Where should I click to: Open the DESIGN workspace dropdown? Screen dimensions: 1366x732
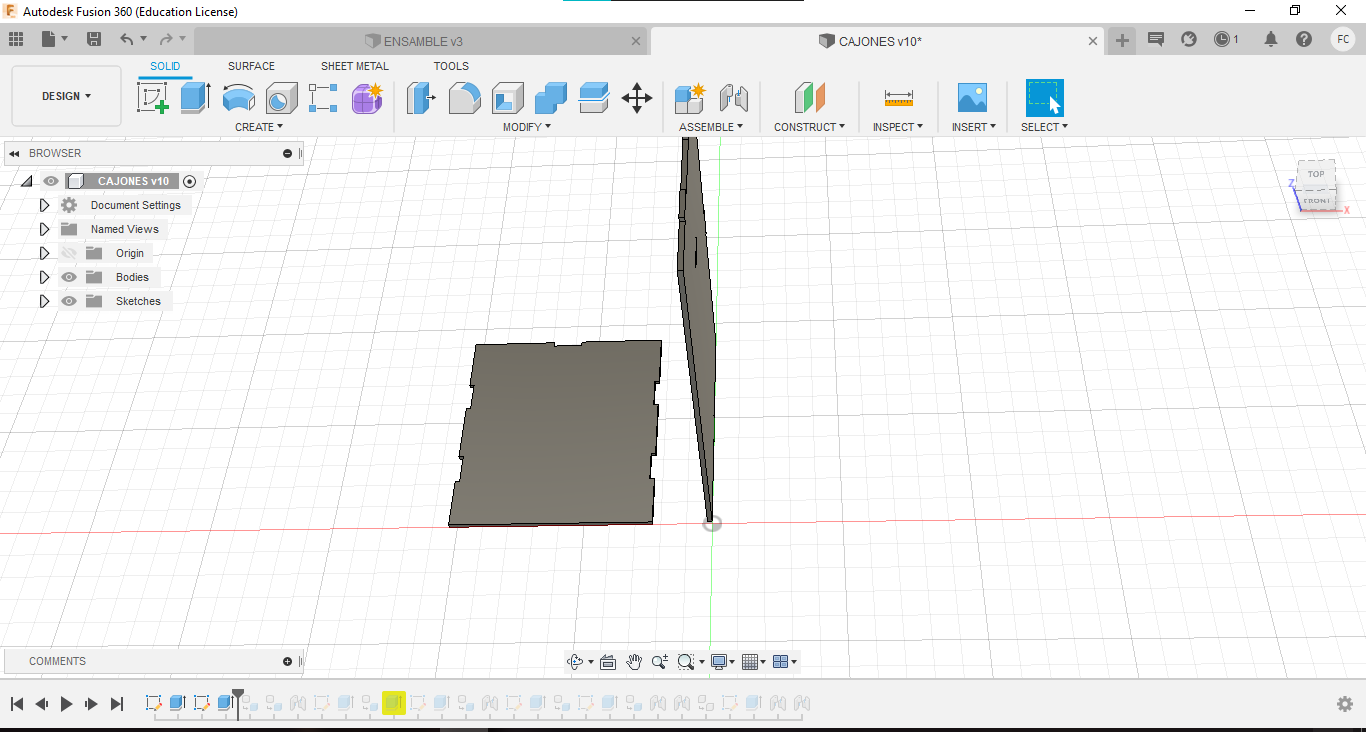tap(66, 96)
